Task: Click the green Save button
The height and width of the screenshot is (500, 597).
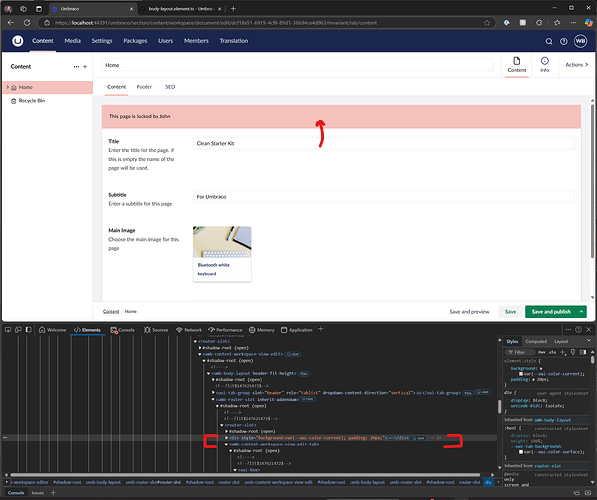Action: coord(510,312)
